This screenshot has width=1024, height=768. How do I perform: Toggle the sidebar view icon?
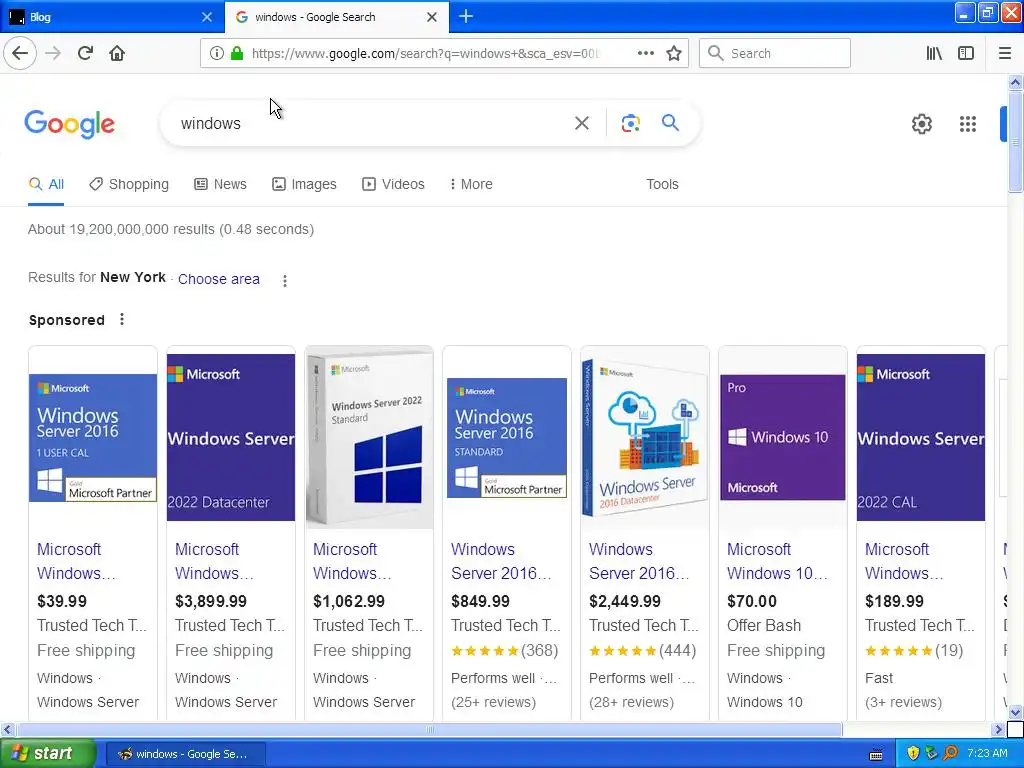[x=966, y=54]
